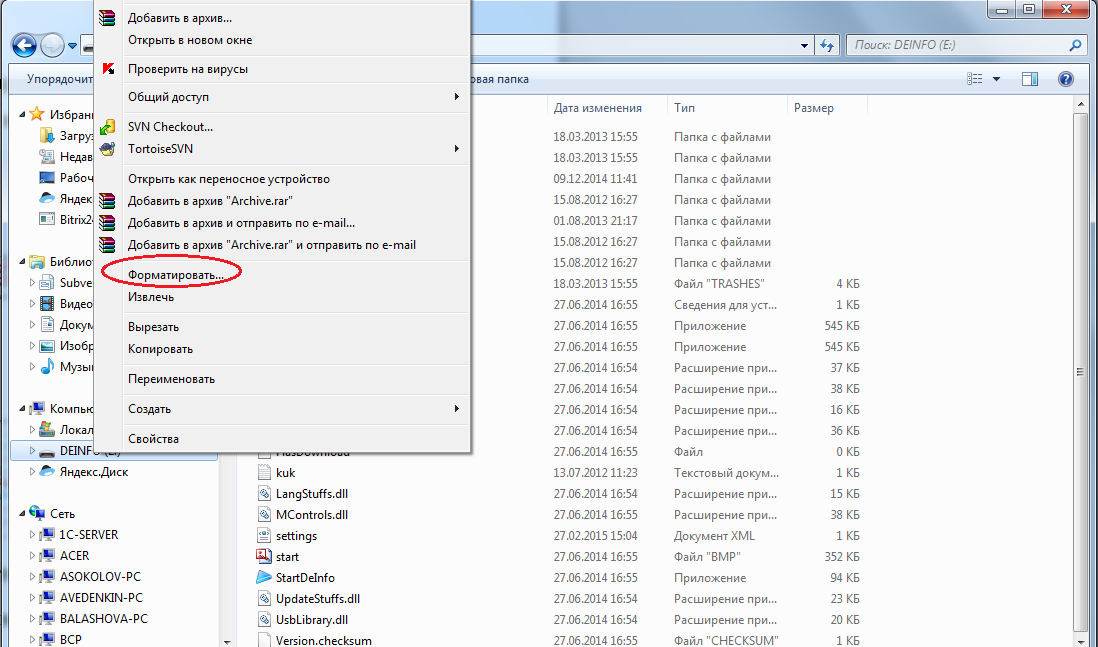1098x647 pixels.
Task: Expand the Яндекс.Диск tree node
Action: (x=32, y=472)
